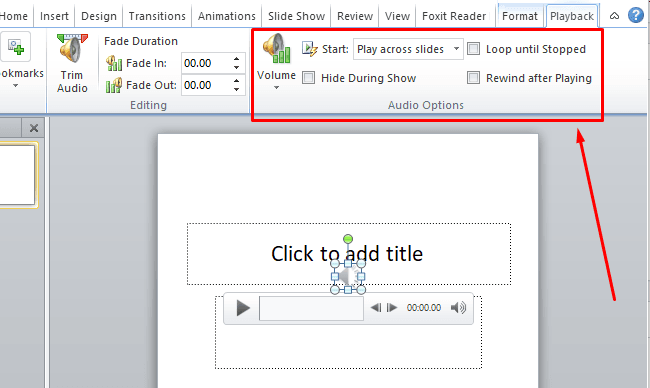Click the 00:00.00 audio time display
Screen dimensions: 650x388
(x=424, y=308)
